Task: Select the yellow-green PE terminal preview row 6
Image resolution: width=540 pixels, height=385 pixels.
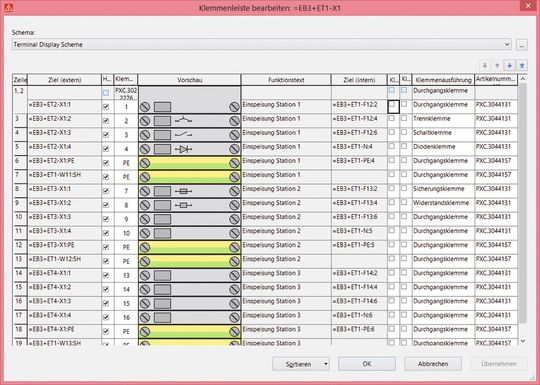Action: (x=189, y=163)
